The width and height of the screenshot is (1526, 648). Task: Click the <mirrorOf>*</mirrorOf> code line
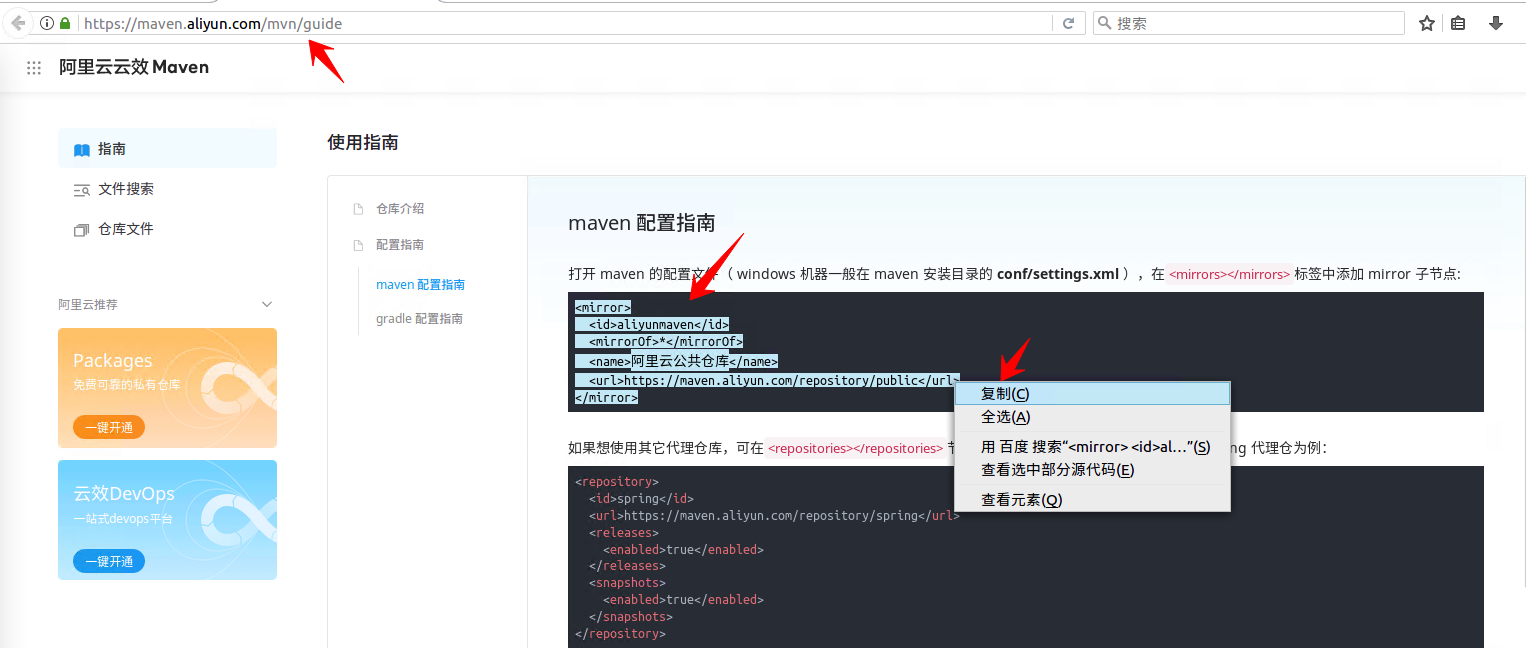[666, 343]
